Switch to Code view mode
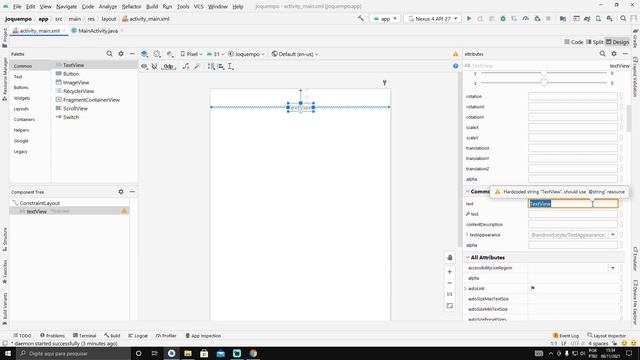The image size is (640, 360). coord(573,42)
